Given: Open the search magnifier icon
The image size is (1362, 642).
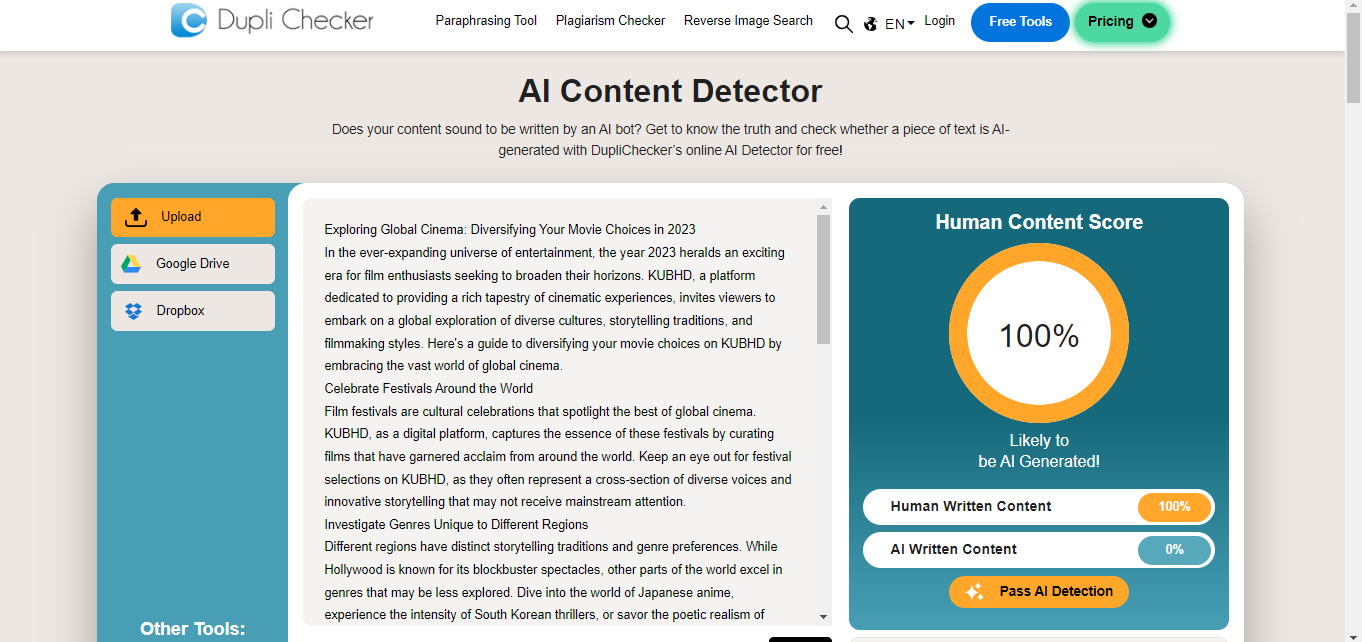Looking at the screenshot, I should point(844,24).
